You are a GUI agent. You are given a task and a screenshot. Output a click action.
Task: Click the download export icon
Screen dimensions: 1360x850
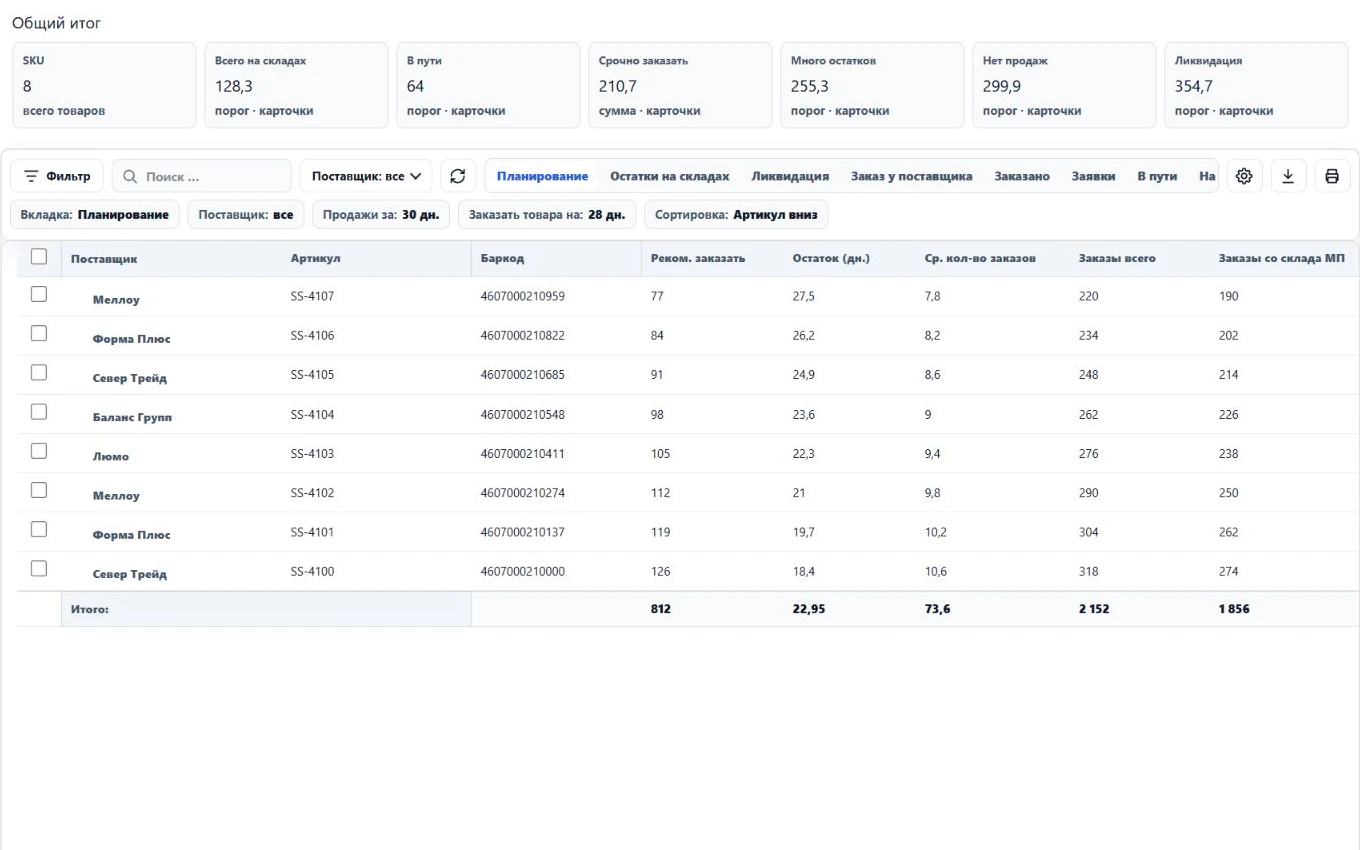point(1288,176)
